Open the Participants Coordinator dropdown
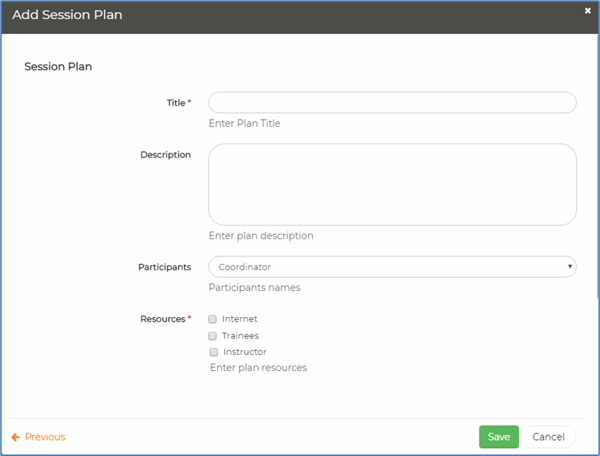 [x=392, y=267]
